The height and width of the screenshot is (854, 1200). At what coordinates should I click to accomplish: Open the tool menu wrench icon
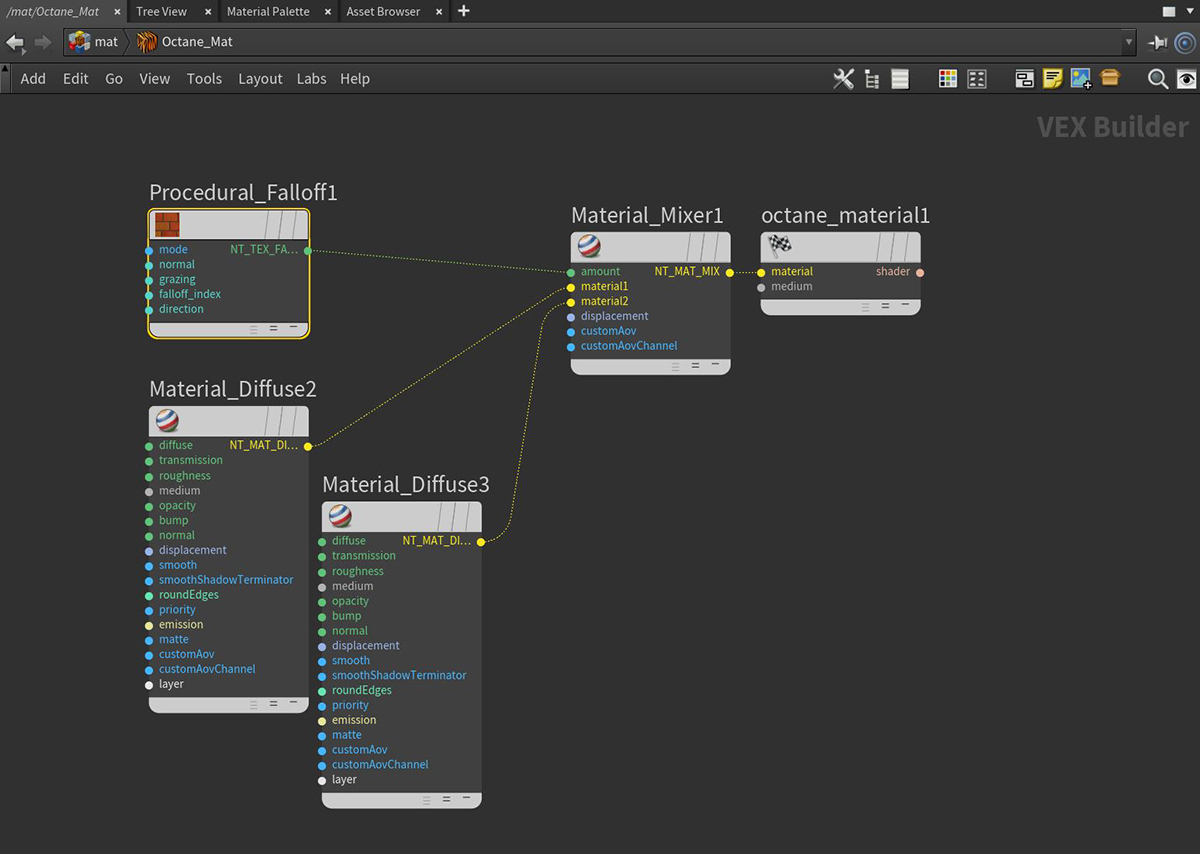tap(843, 79)
